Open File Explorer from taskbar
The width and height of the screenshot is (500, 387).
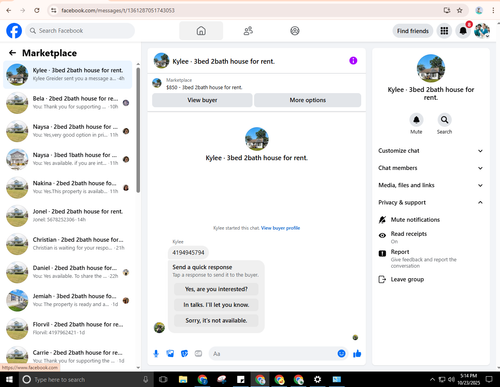click(183, 379)
